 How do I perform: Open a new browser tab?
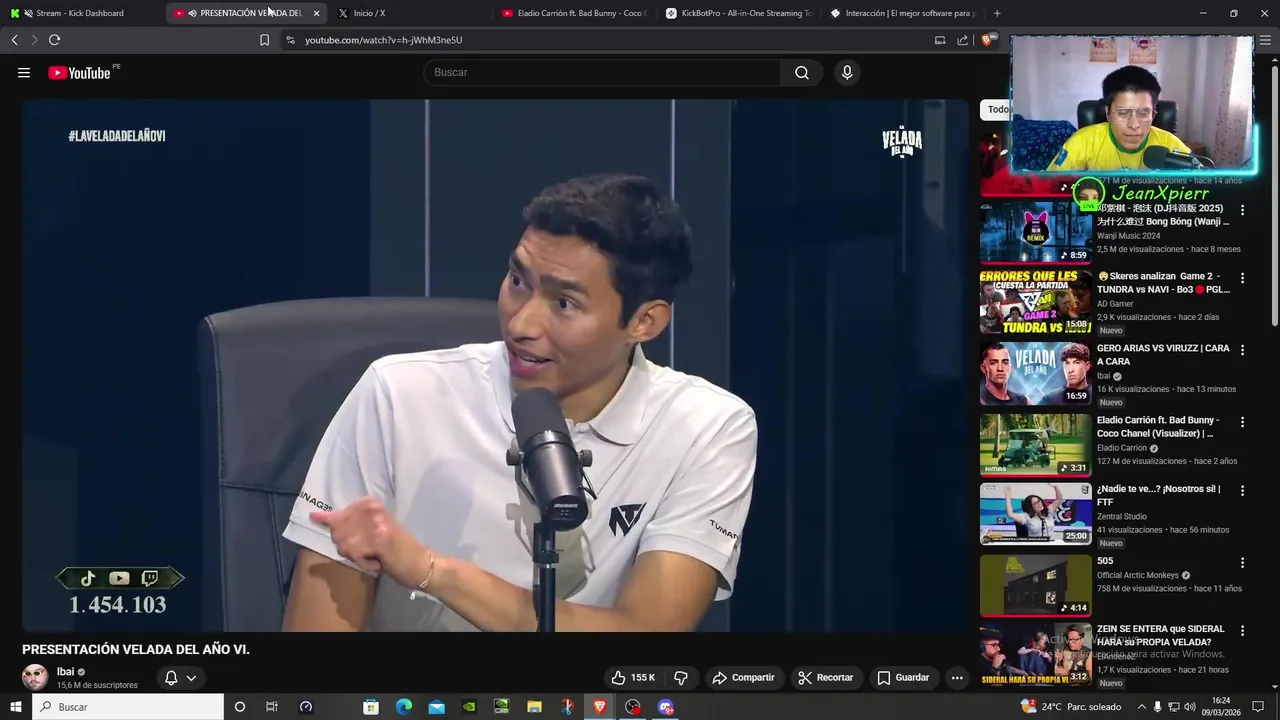997,13
